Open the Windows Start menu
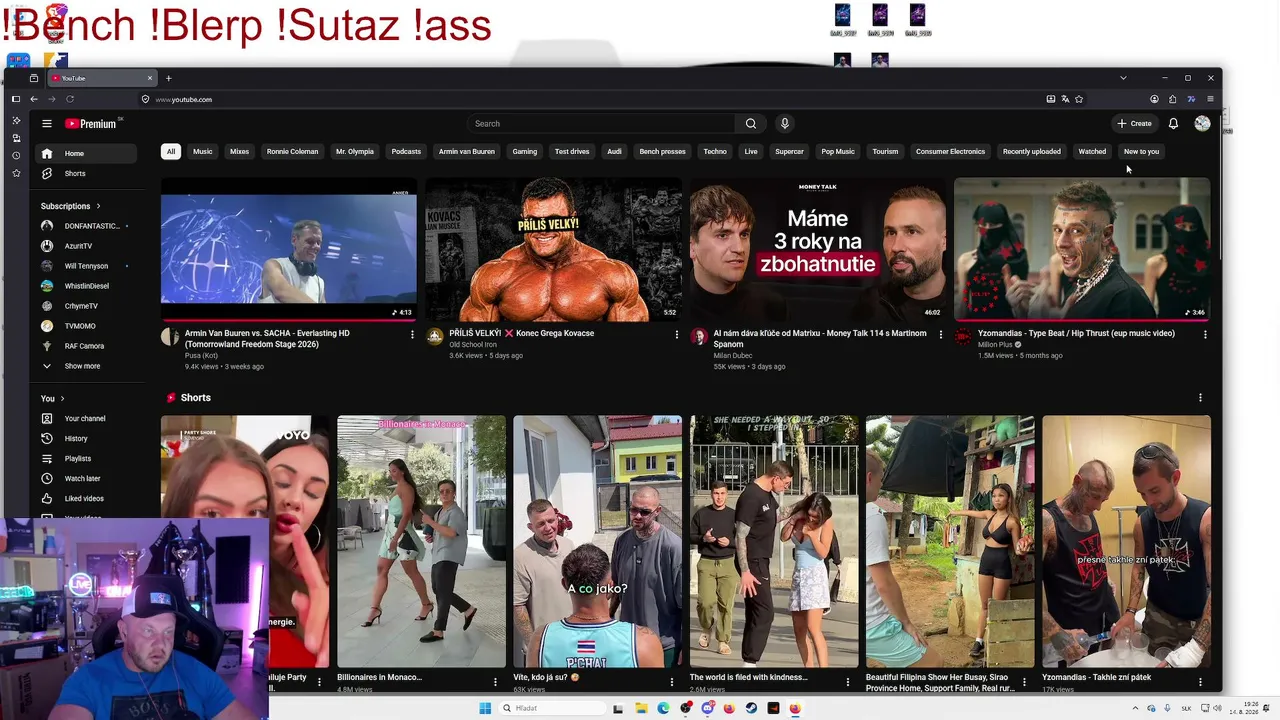 (485, 708)
